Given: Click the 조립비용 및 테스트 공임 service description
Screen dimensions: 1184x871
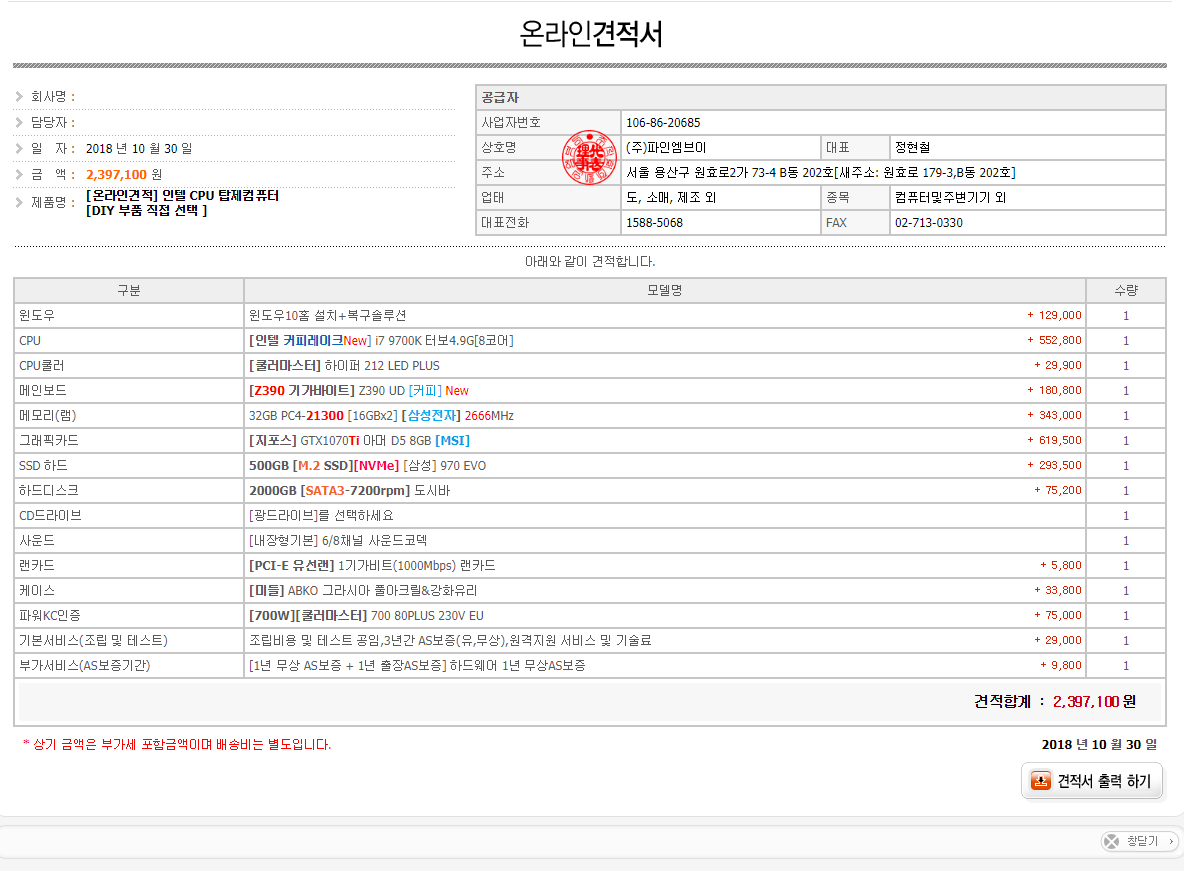Looking at the screenshot, I should 450,641.
